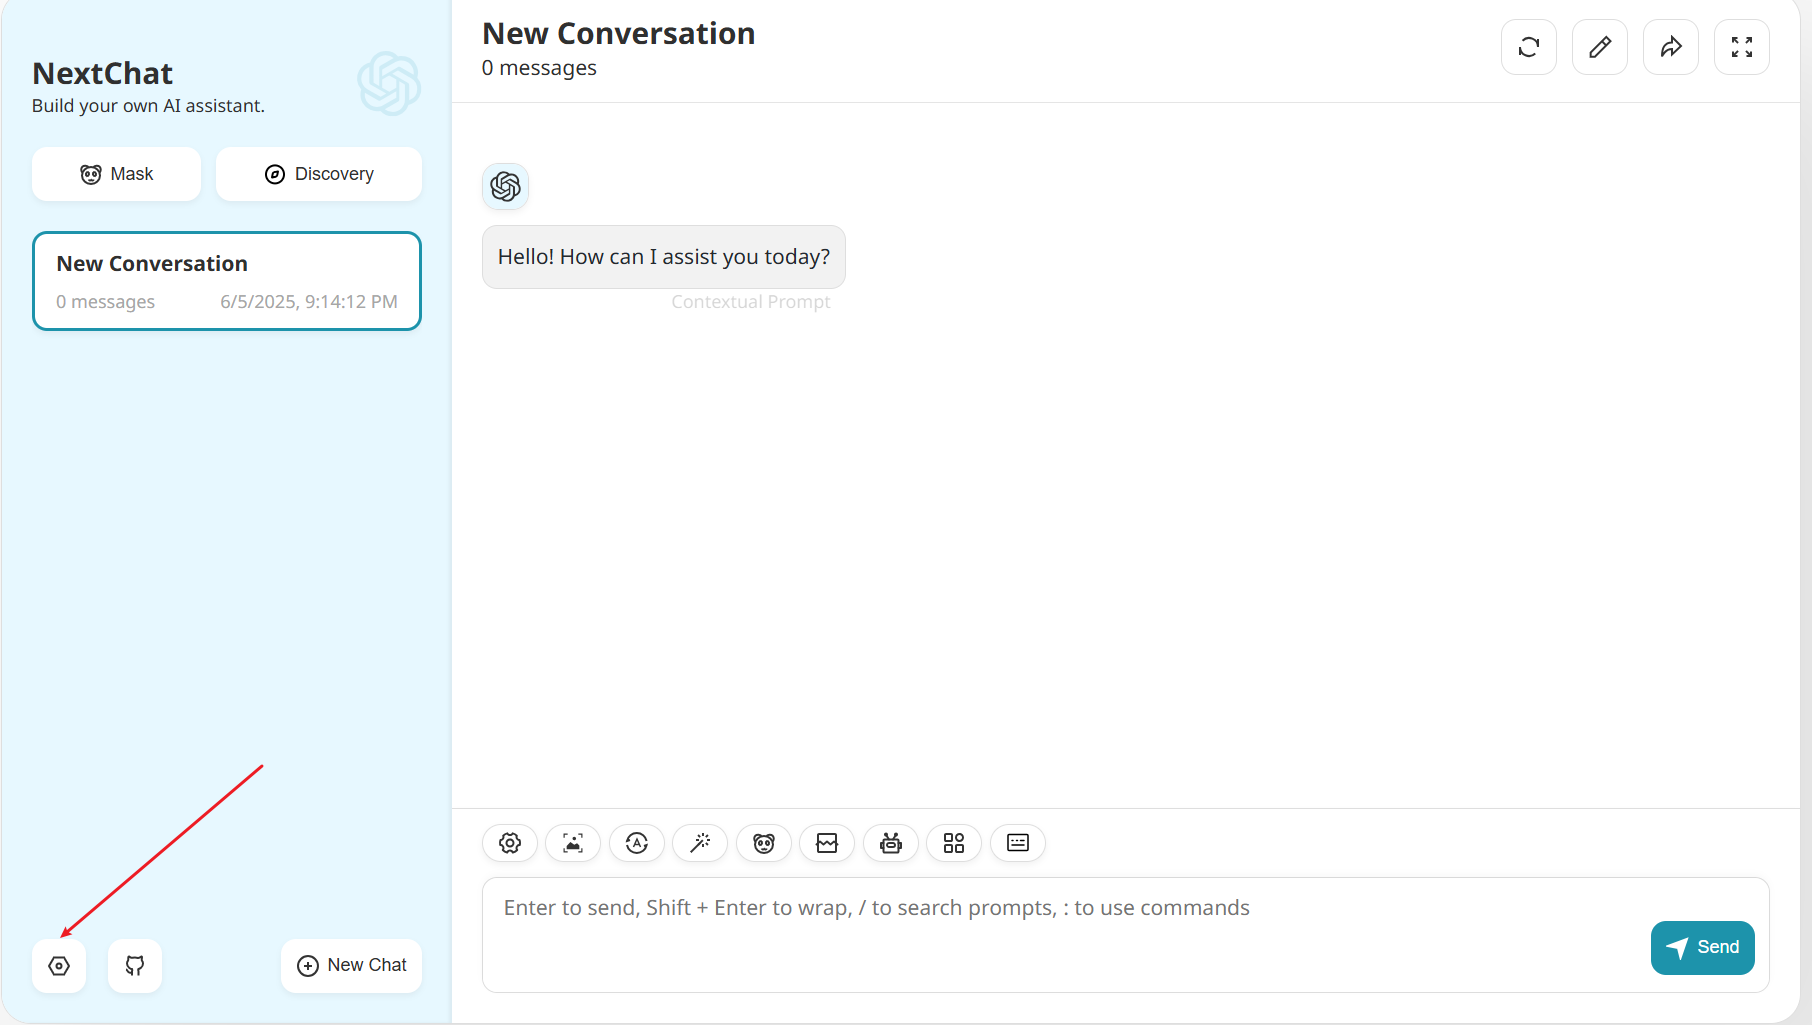The image size is (1812, 1025).
Task: Open chat settings gear above the input
Action: coord(510,843)
